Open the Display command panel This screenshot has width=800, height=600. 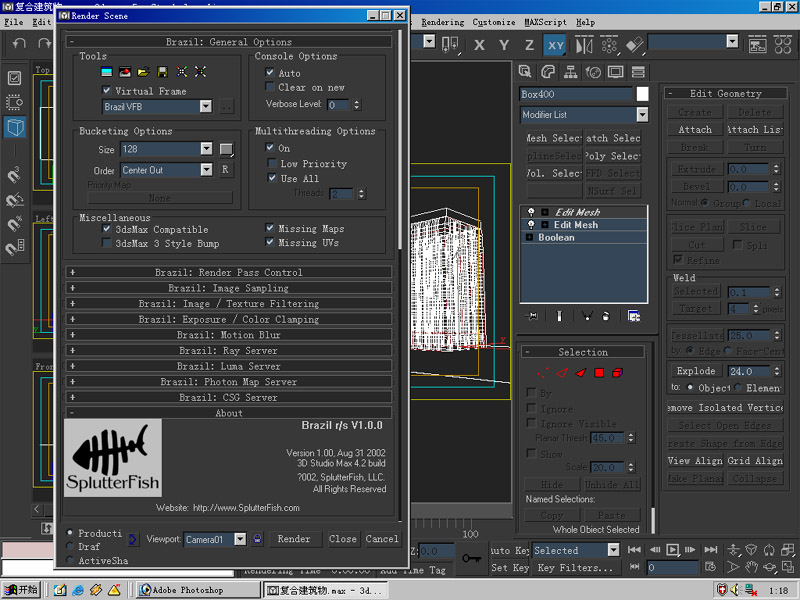tap(615, 72)
